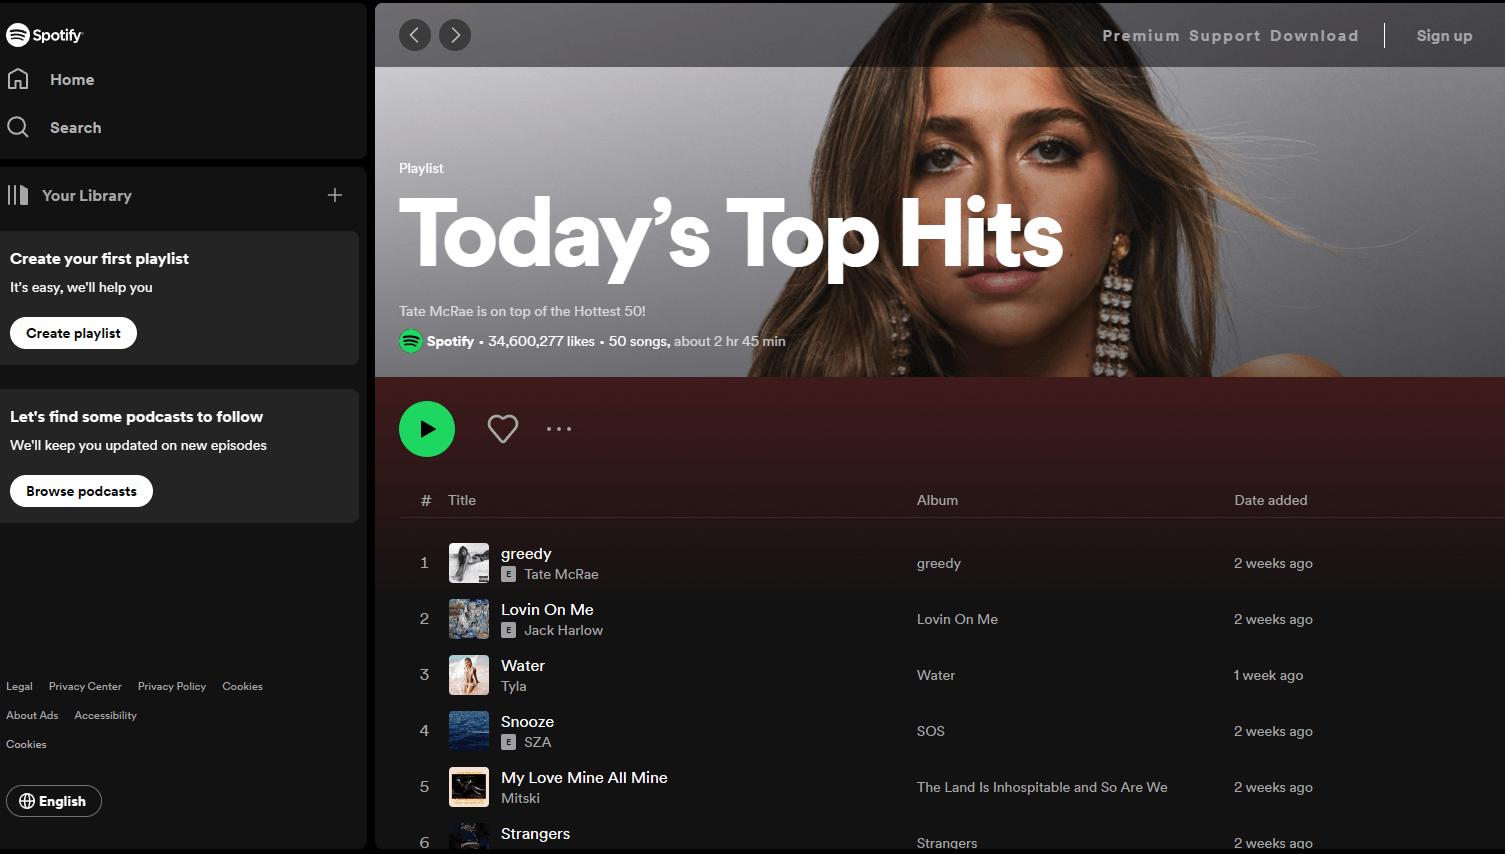The width and height of the screenshot is (1505, 854).
Task: Open more options three-dot menu
Action: [559, 429]
